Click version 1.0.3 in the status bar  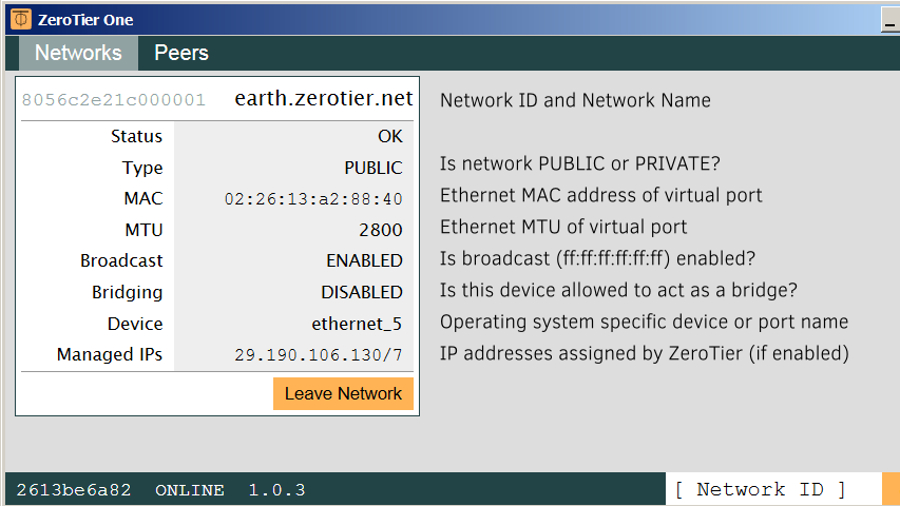click(277, 490)
